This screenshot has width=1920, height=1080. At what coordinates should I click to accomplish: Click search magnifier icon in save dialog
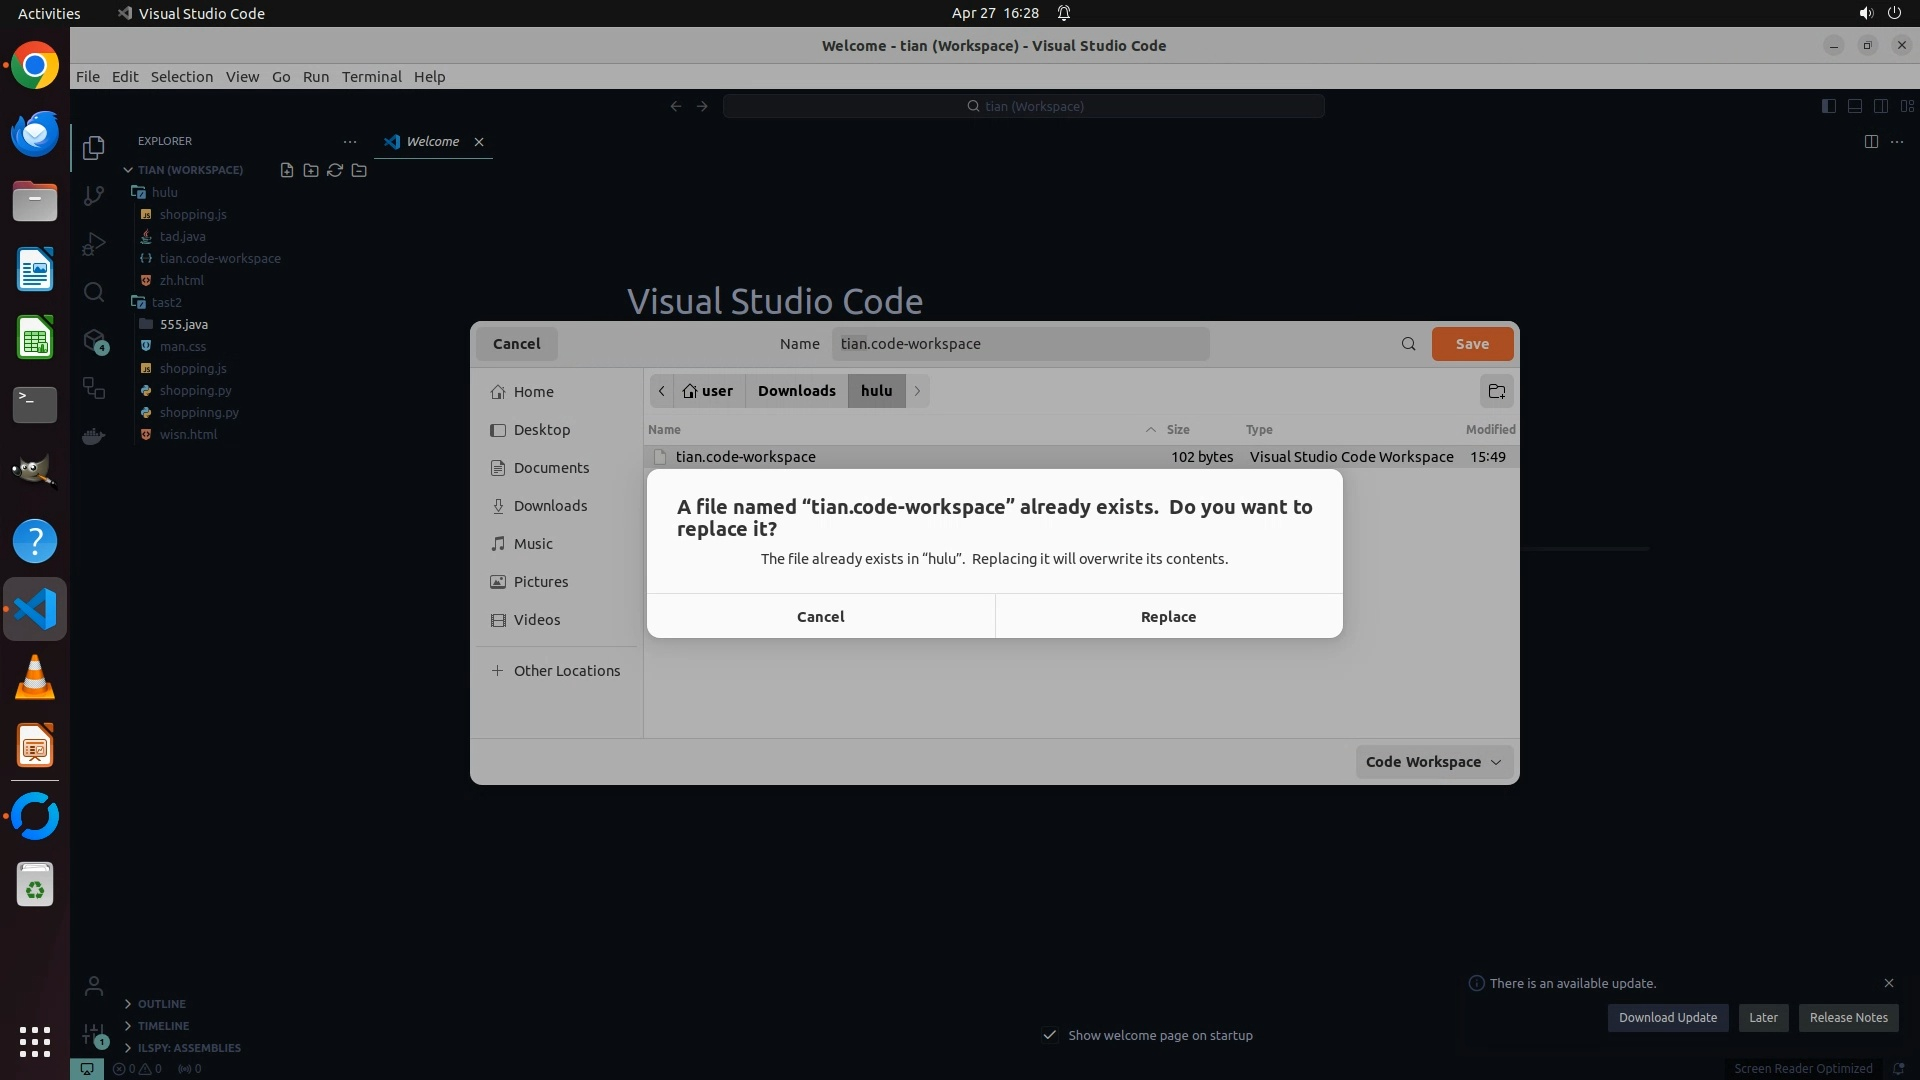pyautogui.click(x=1408, y=344)
